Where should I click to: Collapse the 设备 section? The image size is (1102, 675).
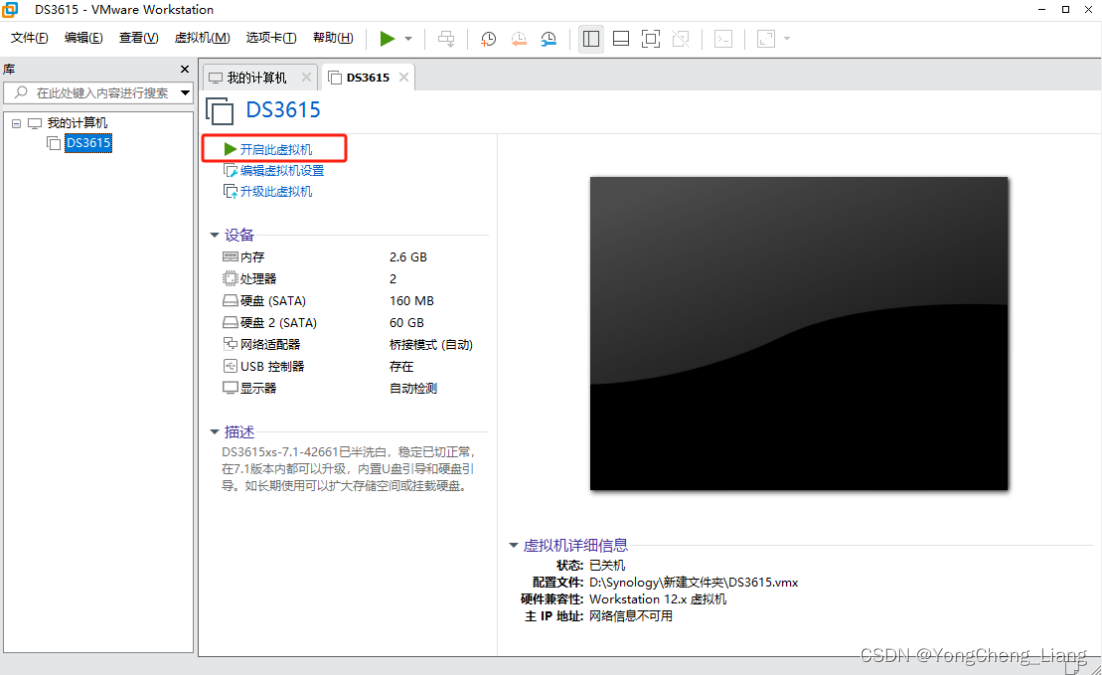point(214,235)
